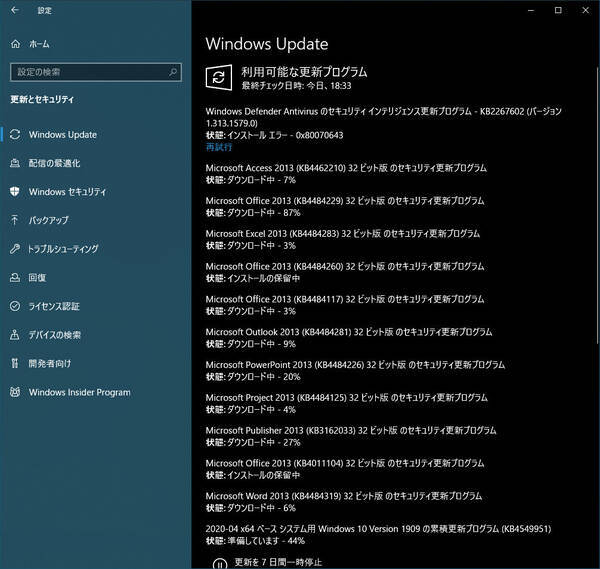Viewport: 600px width, 569px height.
Task: Click Microsoft Outlook 2013 (KB4484281) entry
Action: tap(349, 332)
